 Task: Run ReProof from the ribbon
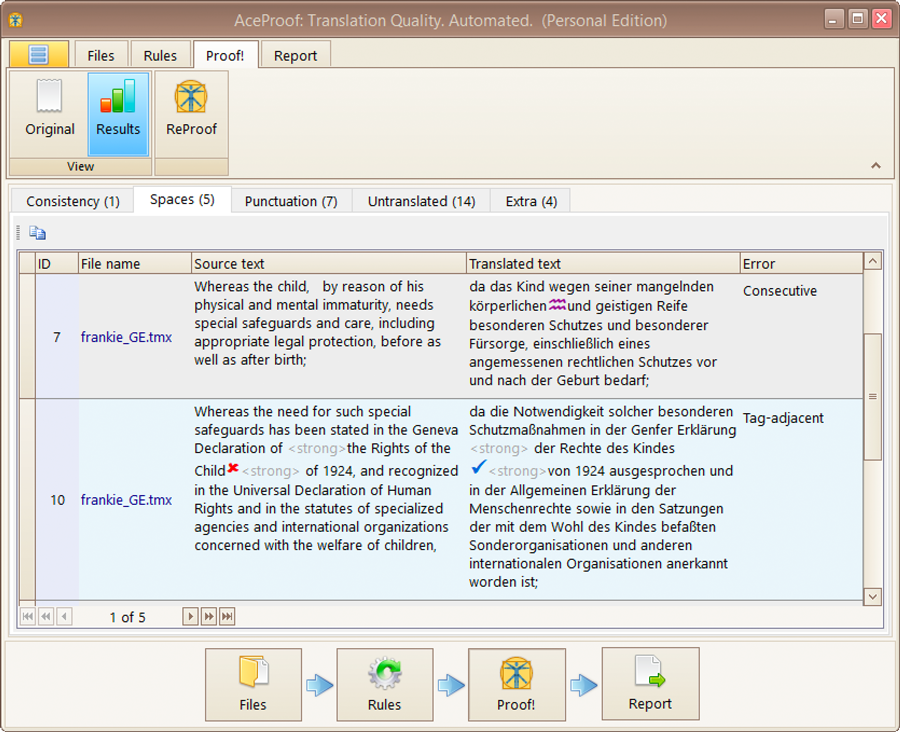coord(192,112)
